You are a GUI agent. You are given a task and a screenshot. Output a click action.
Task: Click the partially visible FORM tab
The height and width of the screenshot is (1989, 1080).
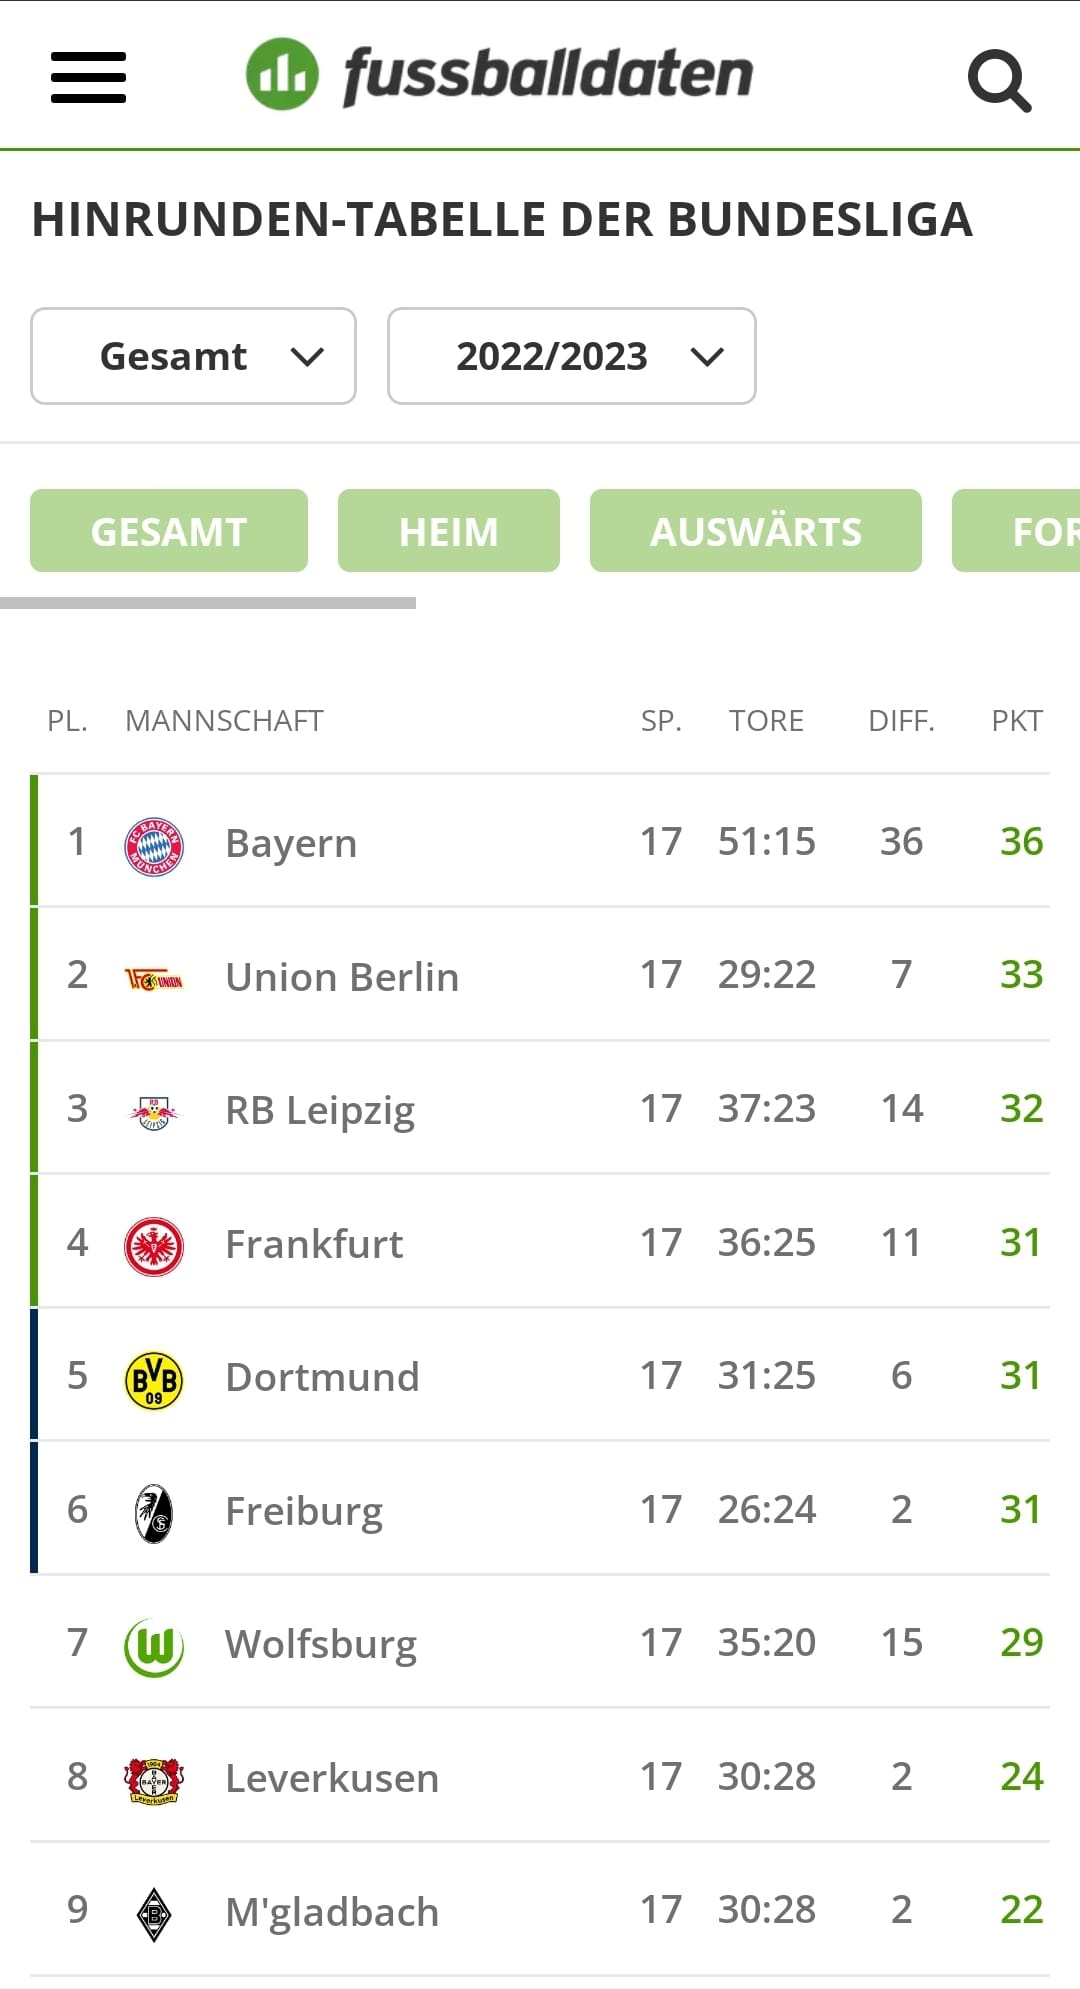(x=1030, y=531)
